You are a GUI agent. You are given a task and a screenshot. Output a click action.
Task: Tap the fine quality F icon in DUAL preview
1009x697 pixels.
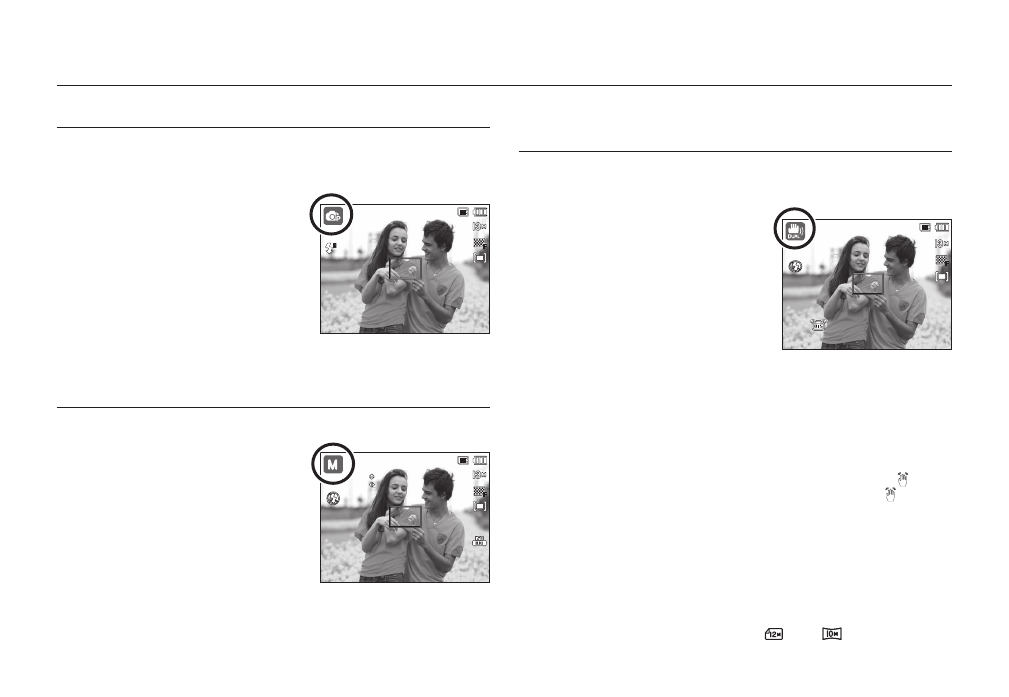(942, 260)
